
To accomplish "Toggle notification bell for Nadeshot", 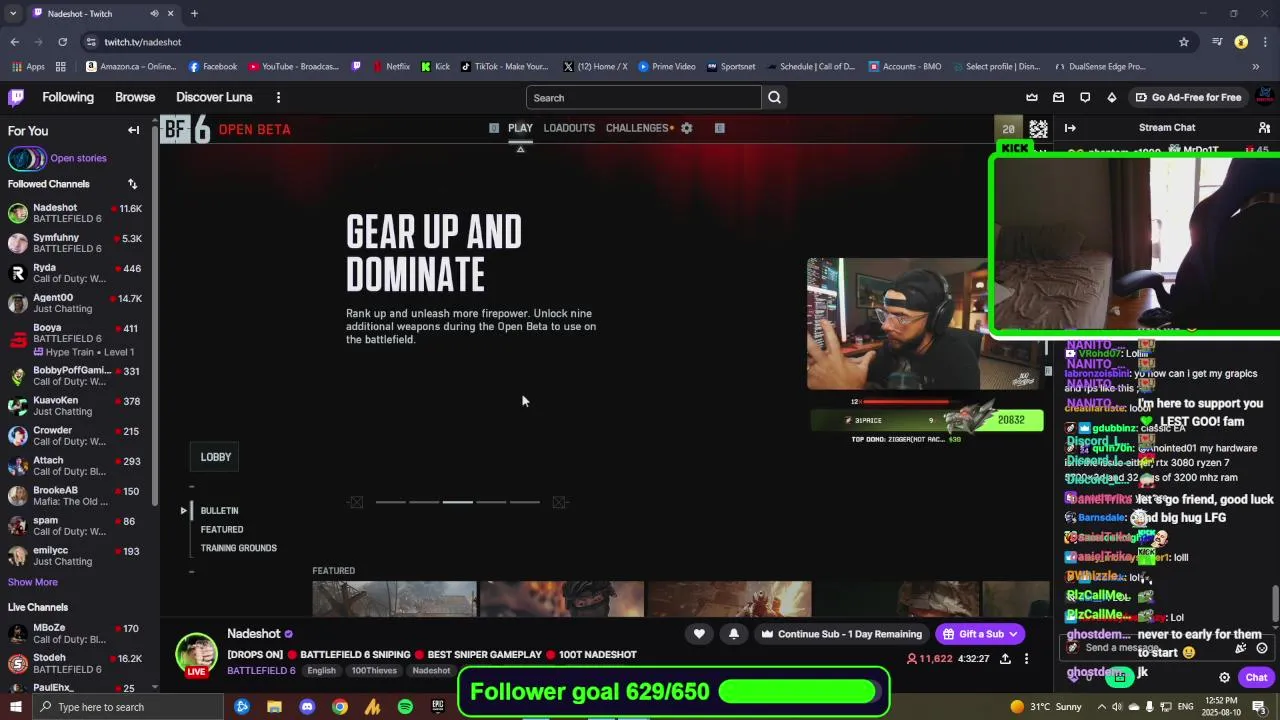I will click(x=734, y=634).
